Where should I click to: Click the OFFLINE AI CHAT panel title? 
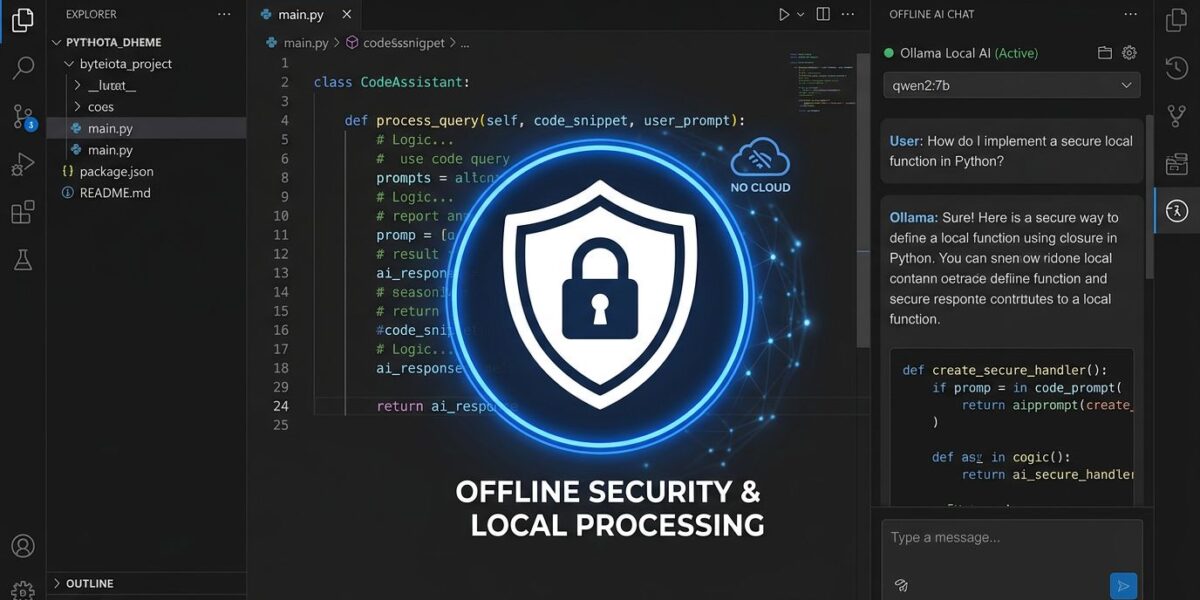pyautogui.click(x=932, y=14)
